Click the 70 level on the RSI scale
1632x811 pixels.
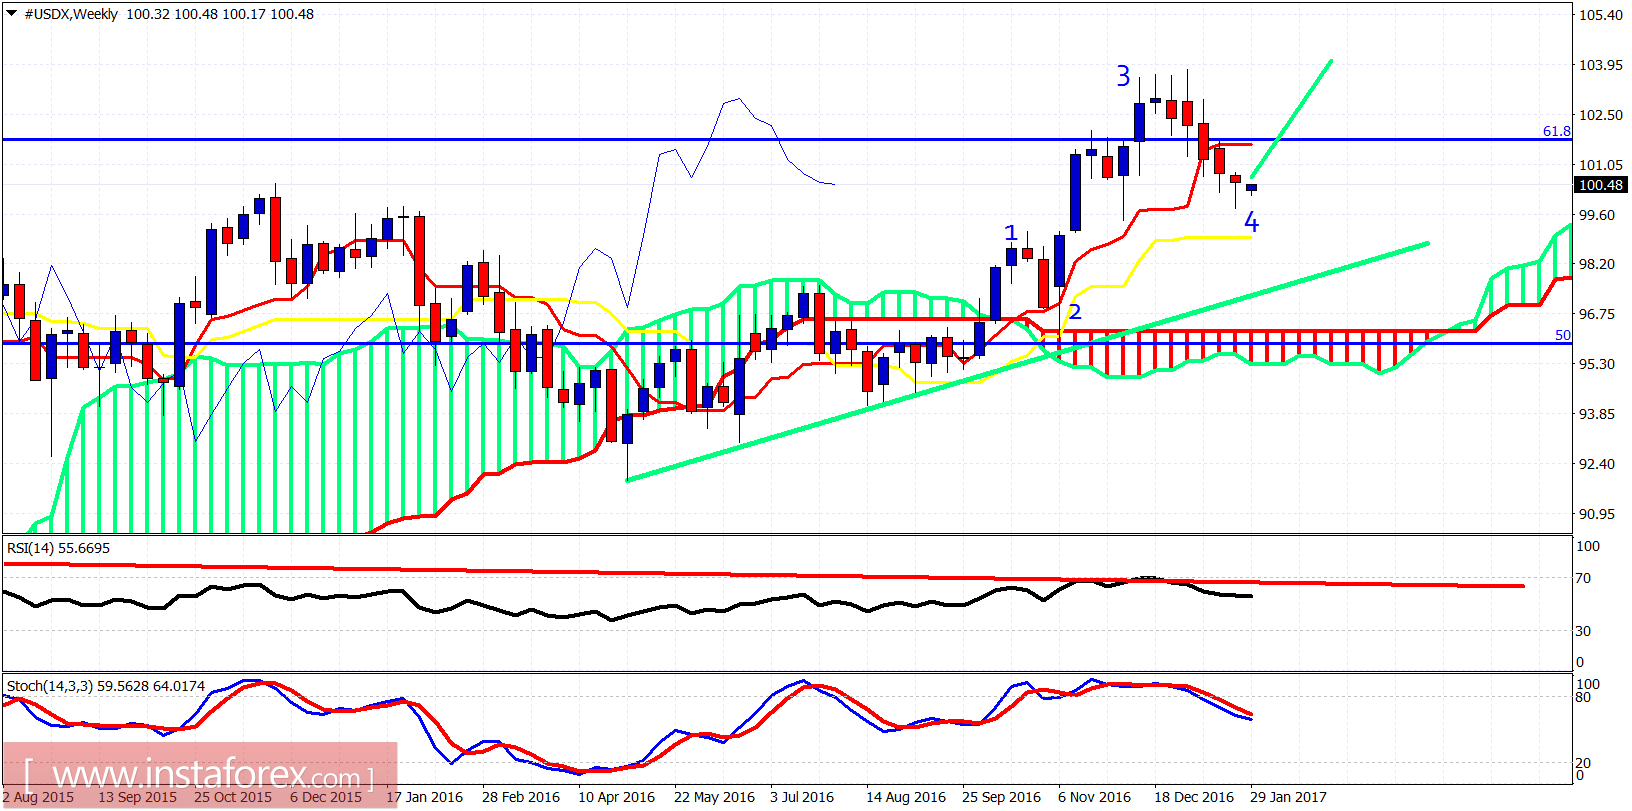(1583, 578)
